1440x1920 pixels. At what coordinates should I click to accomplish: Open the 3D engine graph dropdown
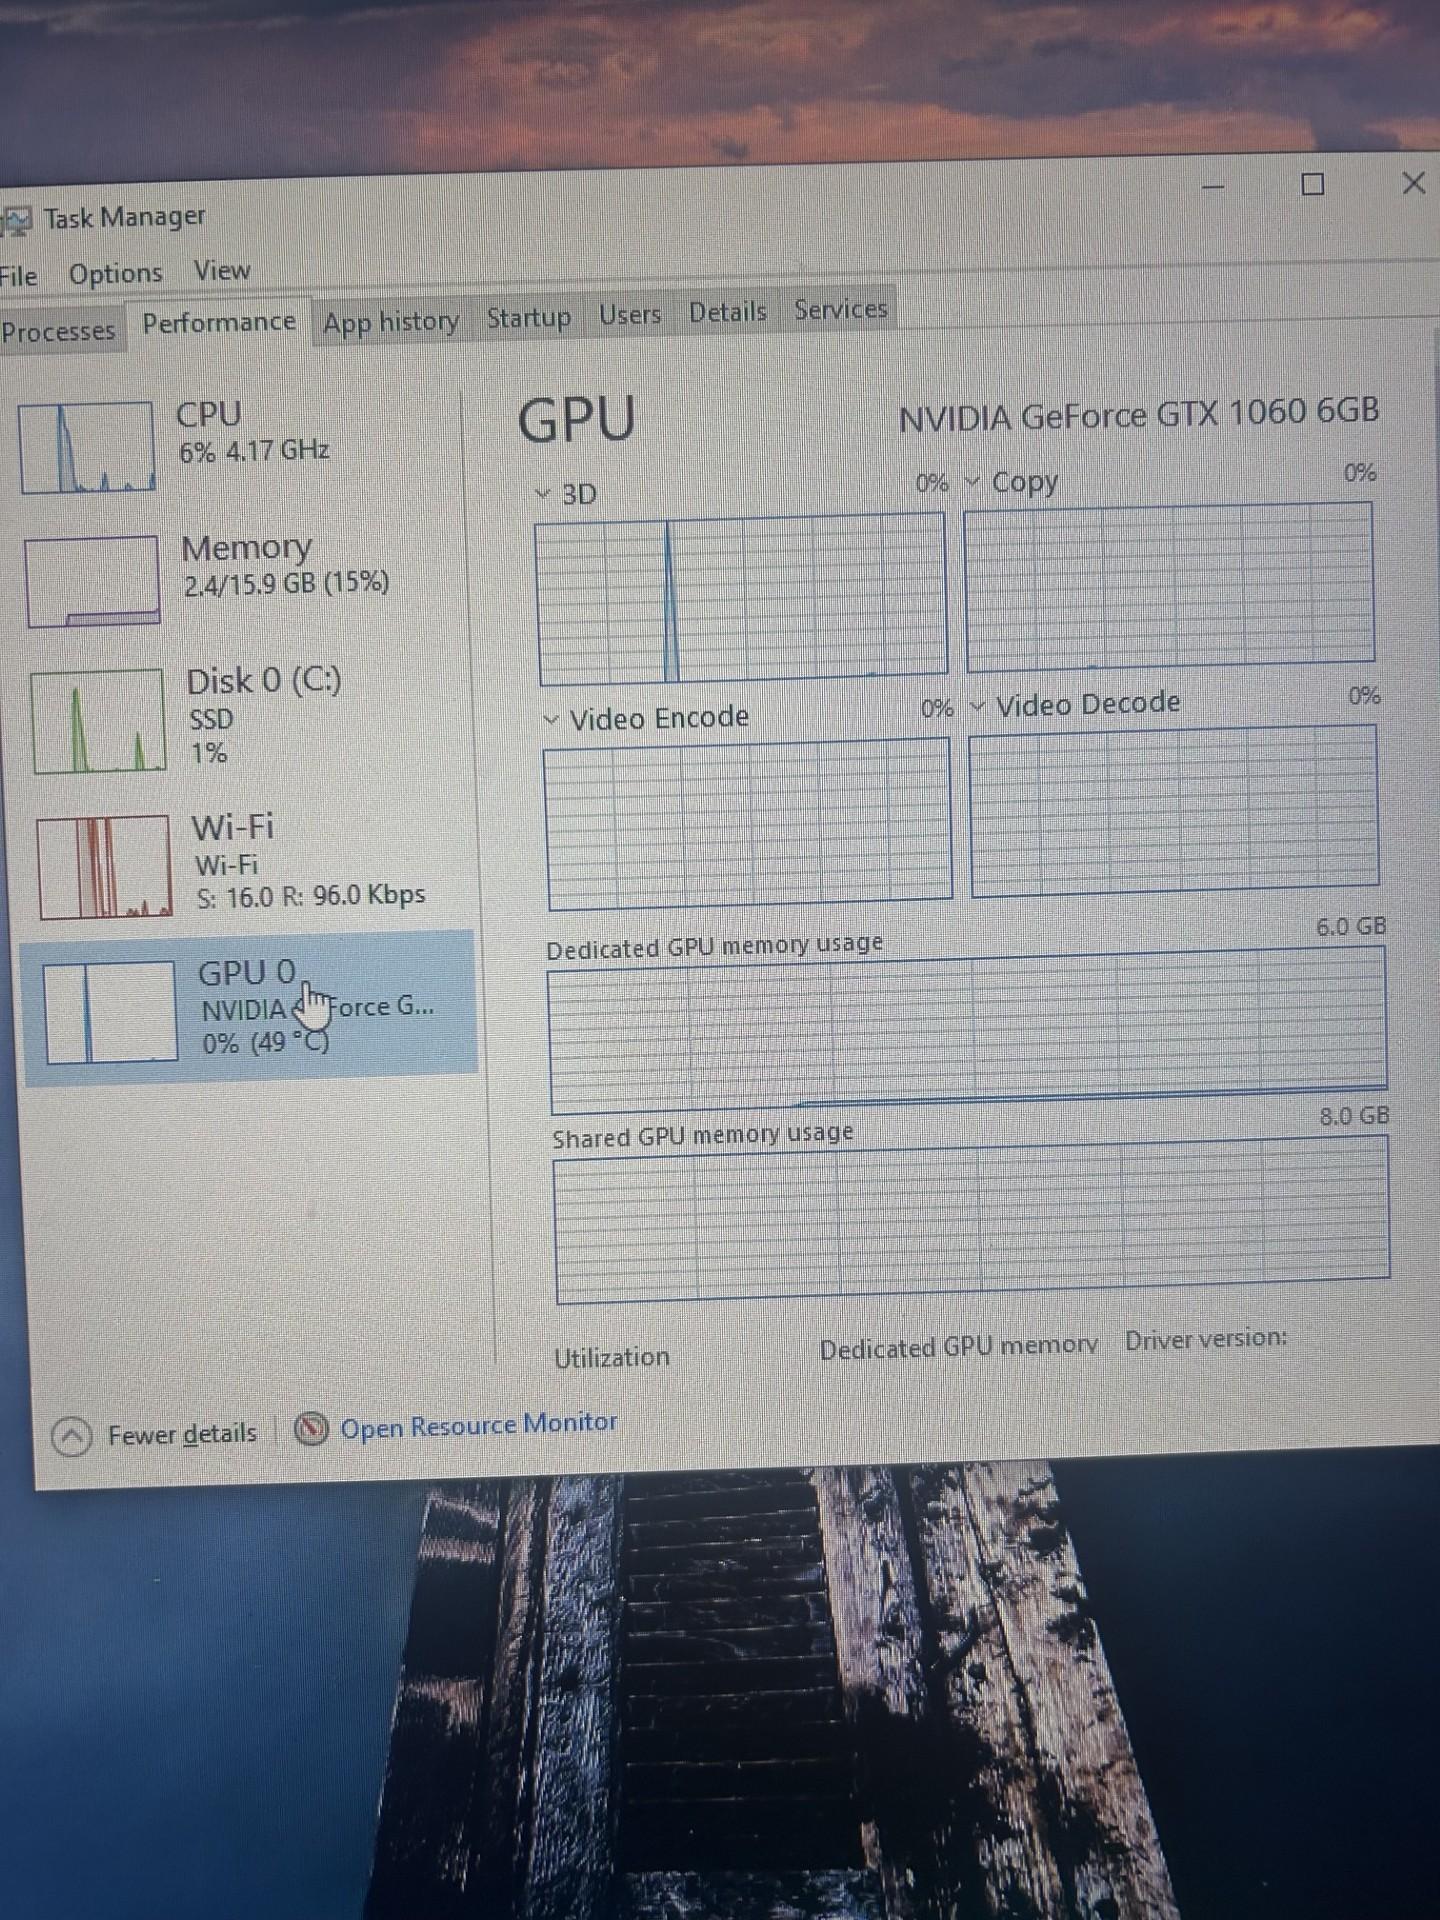tap(543, 494)
